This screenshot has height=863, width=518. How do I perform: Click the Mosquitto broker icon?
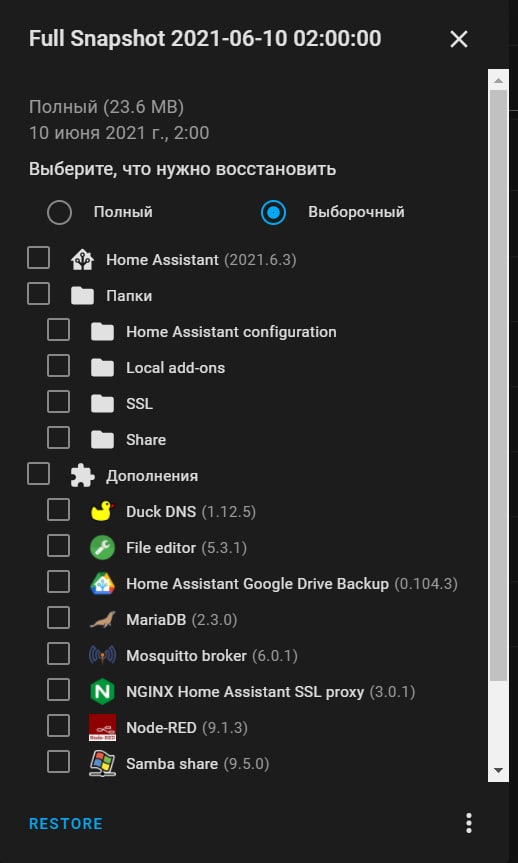point(102,656)
